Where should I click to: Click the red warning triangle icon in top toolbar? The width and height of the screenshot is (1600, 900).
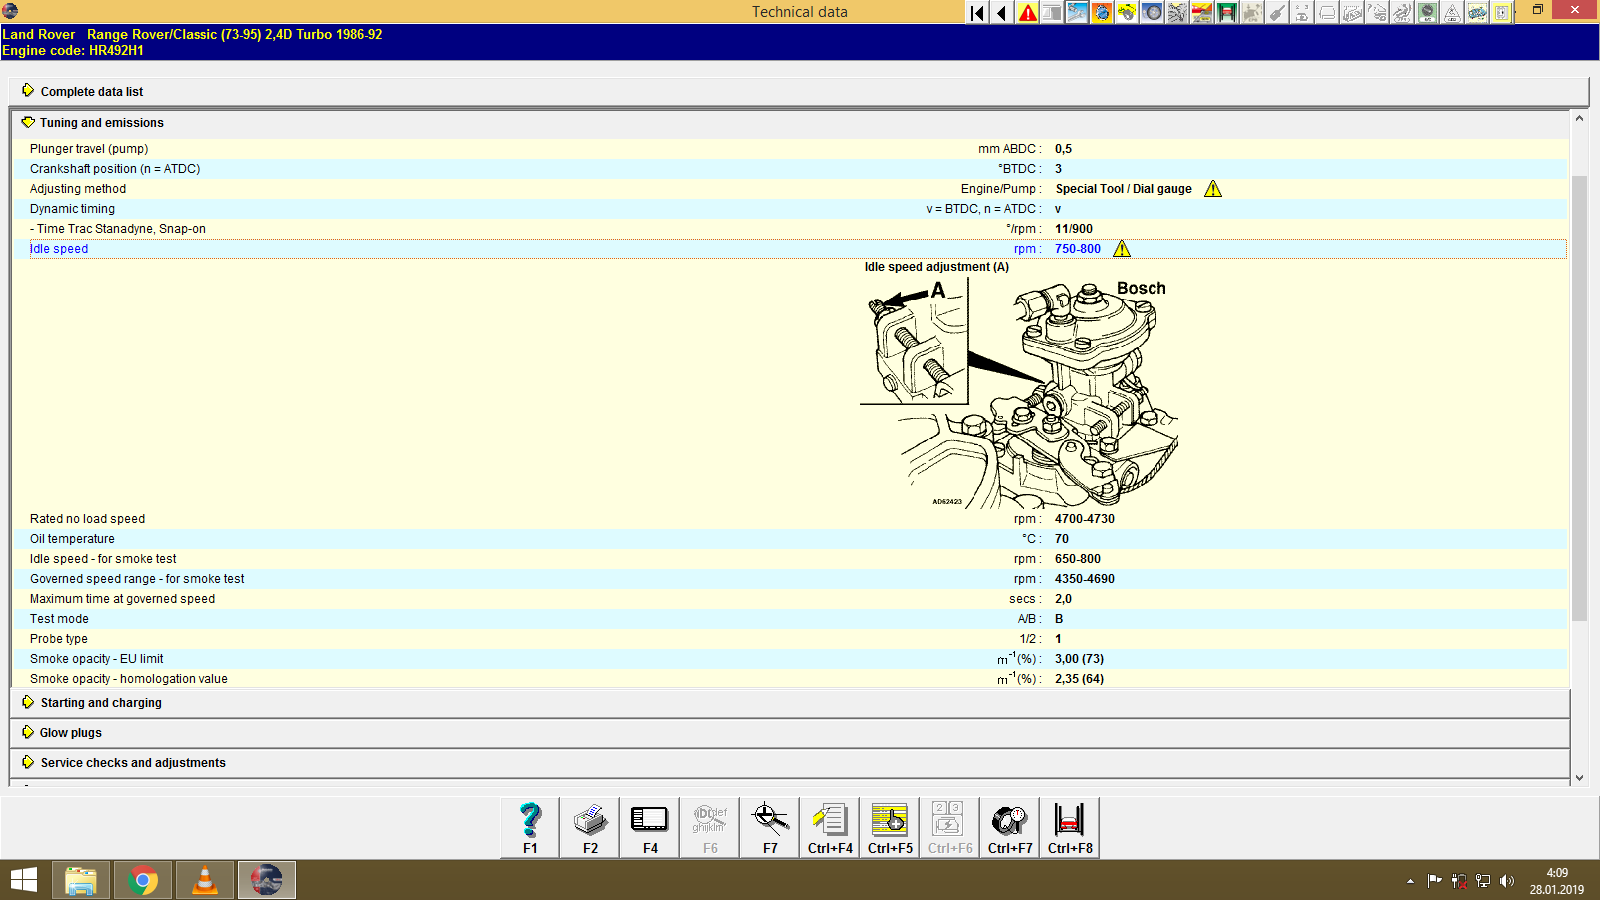point(1027,12)
